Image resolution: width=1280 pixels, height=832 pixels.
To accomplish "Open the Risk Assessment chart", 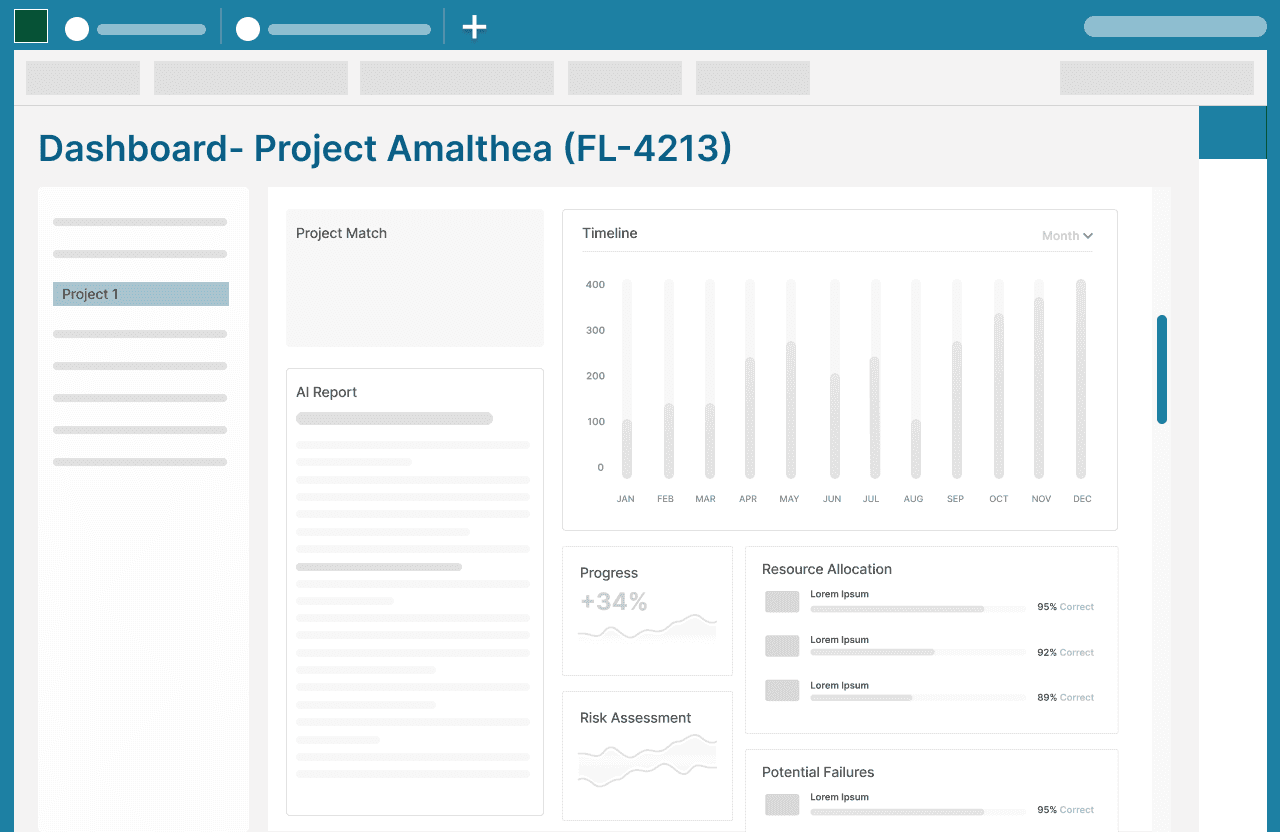I will click(647, 761).
